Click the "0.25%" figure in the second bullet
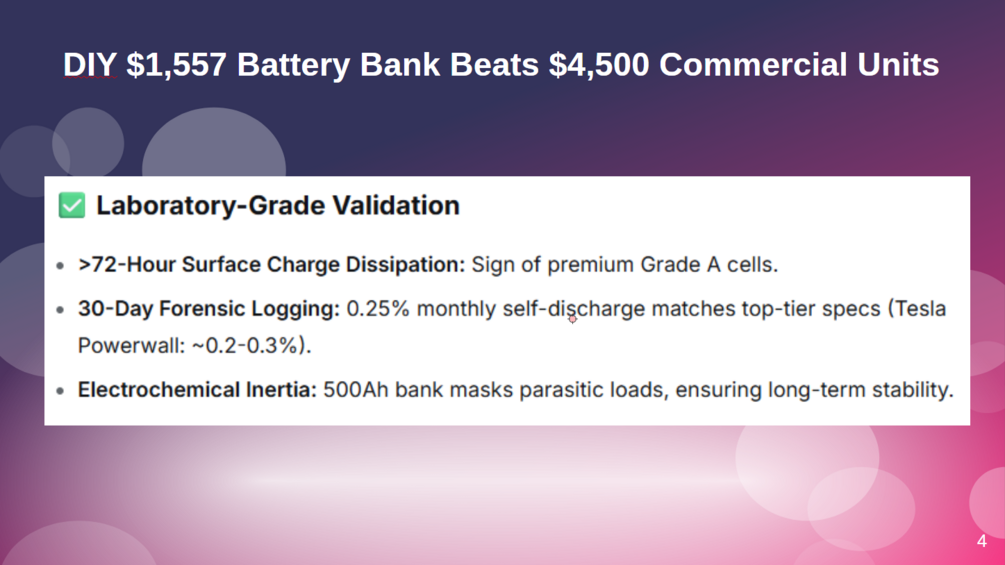This screenshot has width=1005, height=565. point(378,309)
